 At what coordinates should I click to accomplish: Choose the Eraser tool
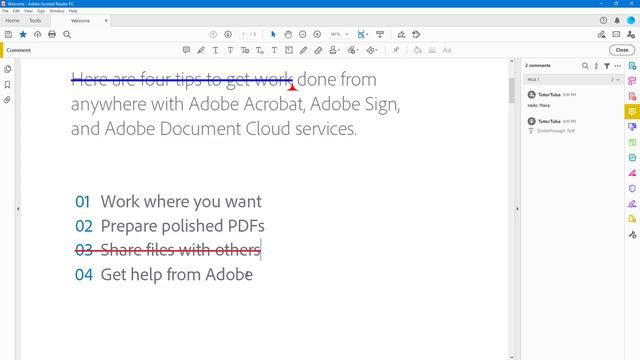tap(318, 50)
